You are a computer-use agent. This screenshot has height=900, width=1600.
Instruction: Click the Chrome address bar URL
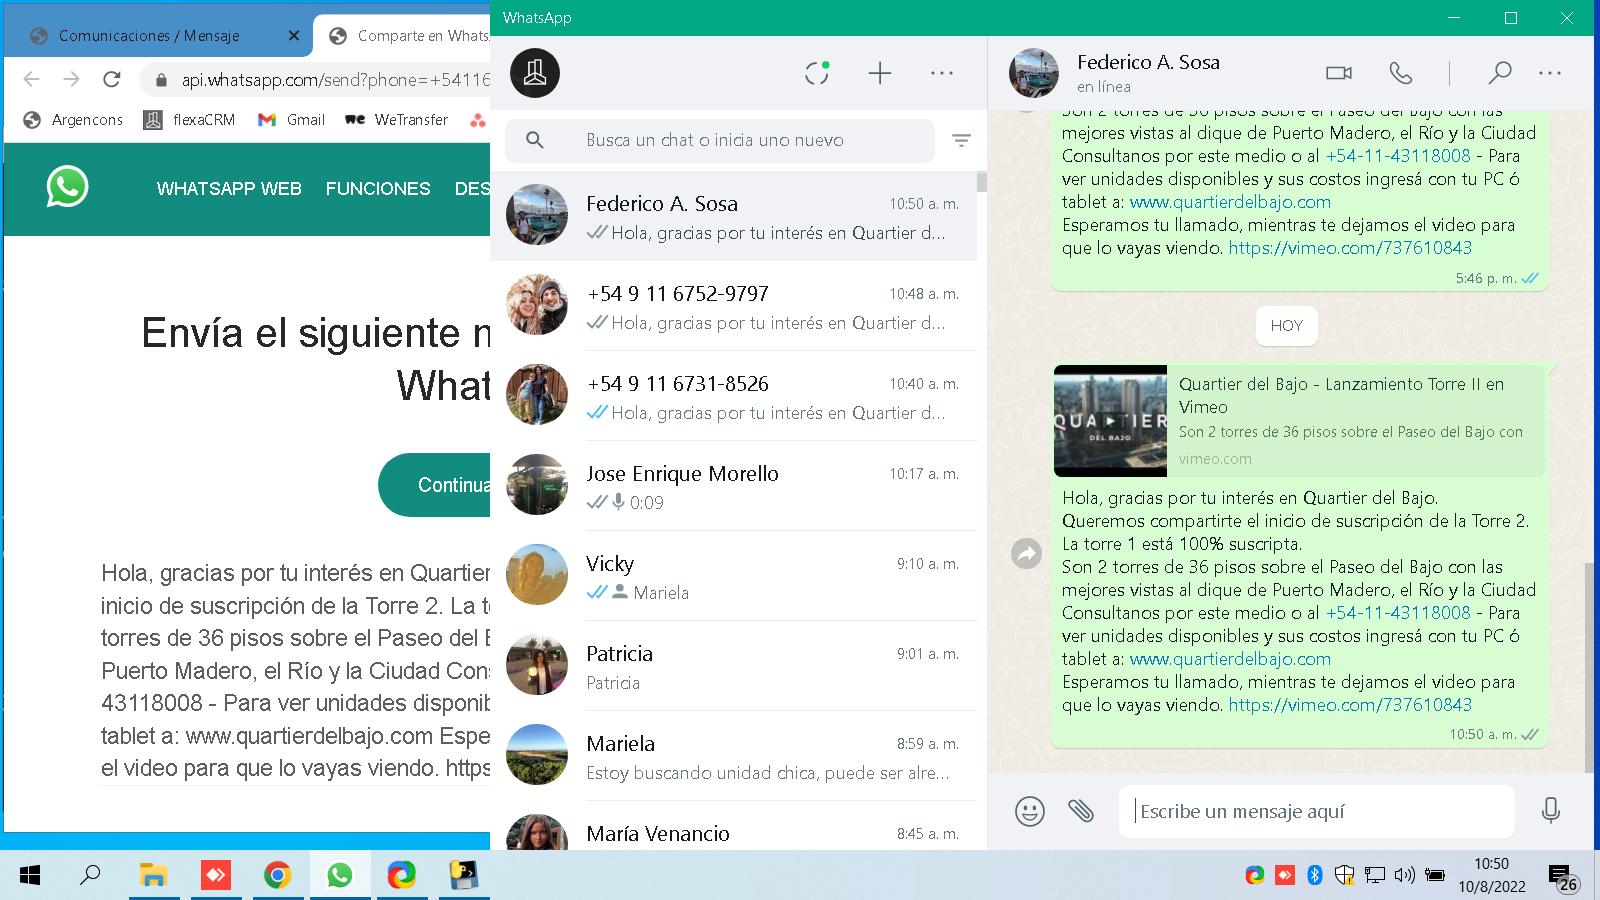point(335,80)
